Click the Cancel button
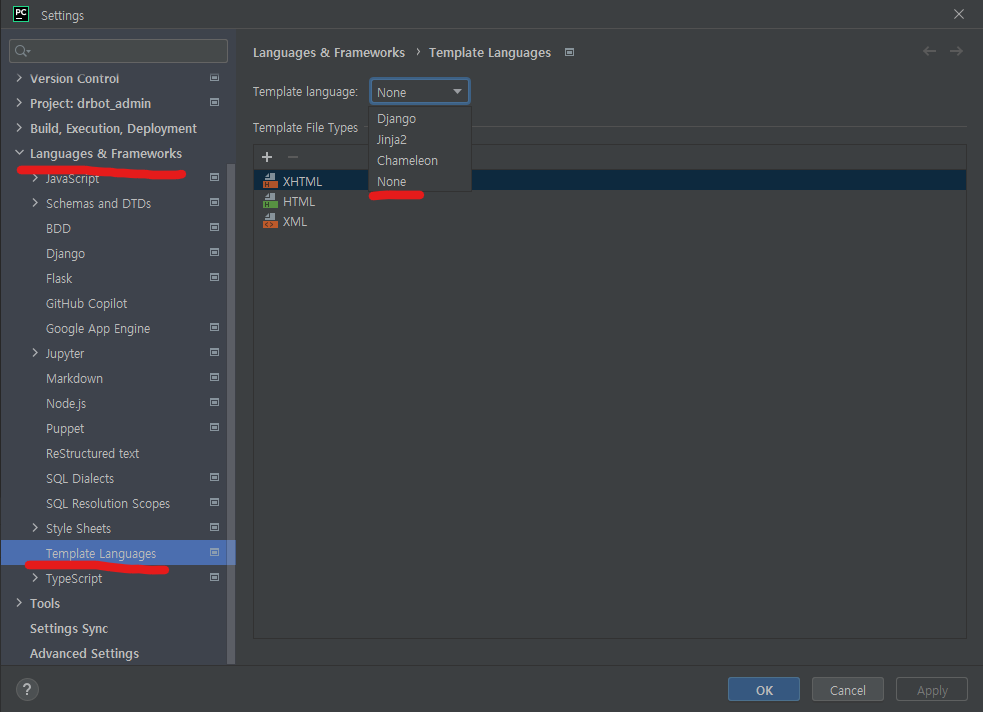Screen dimensions: 983x712 click(848, 689)
